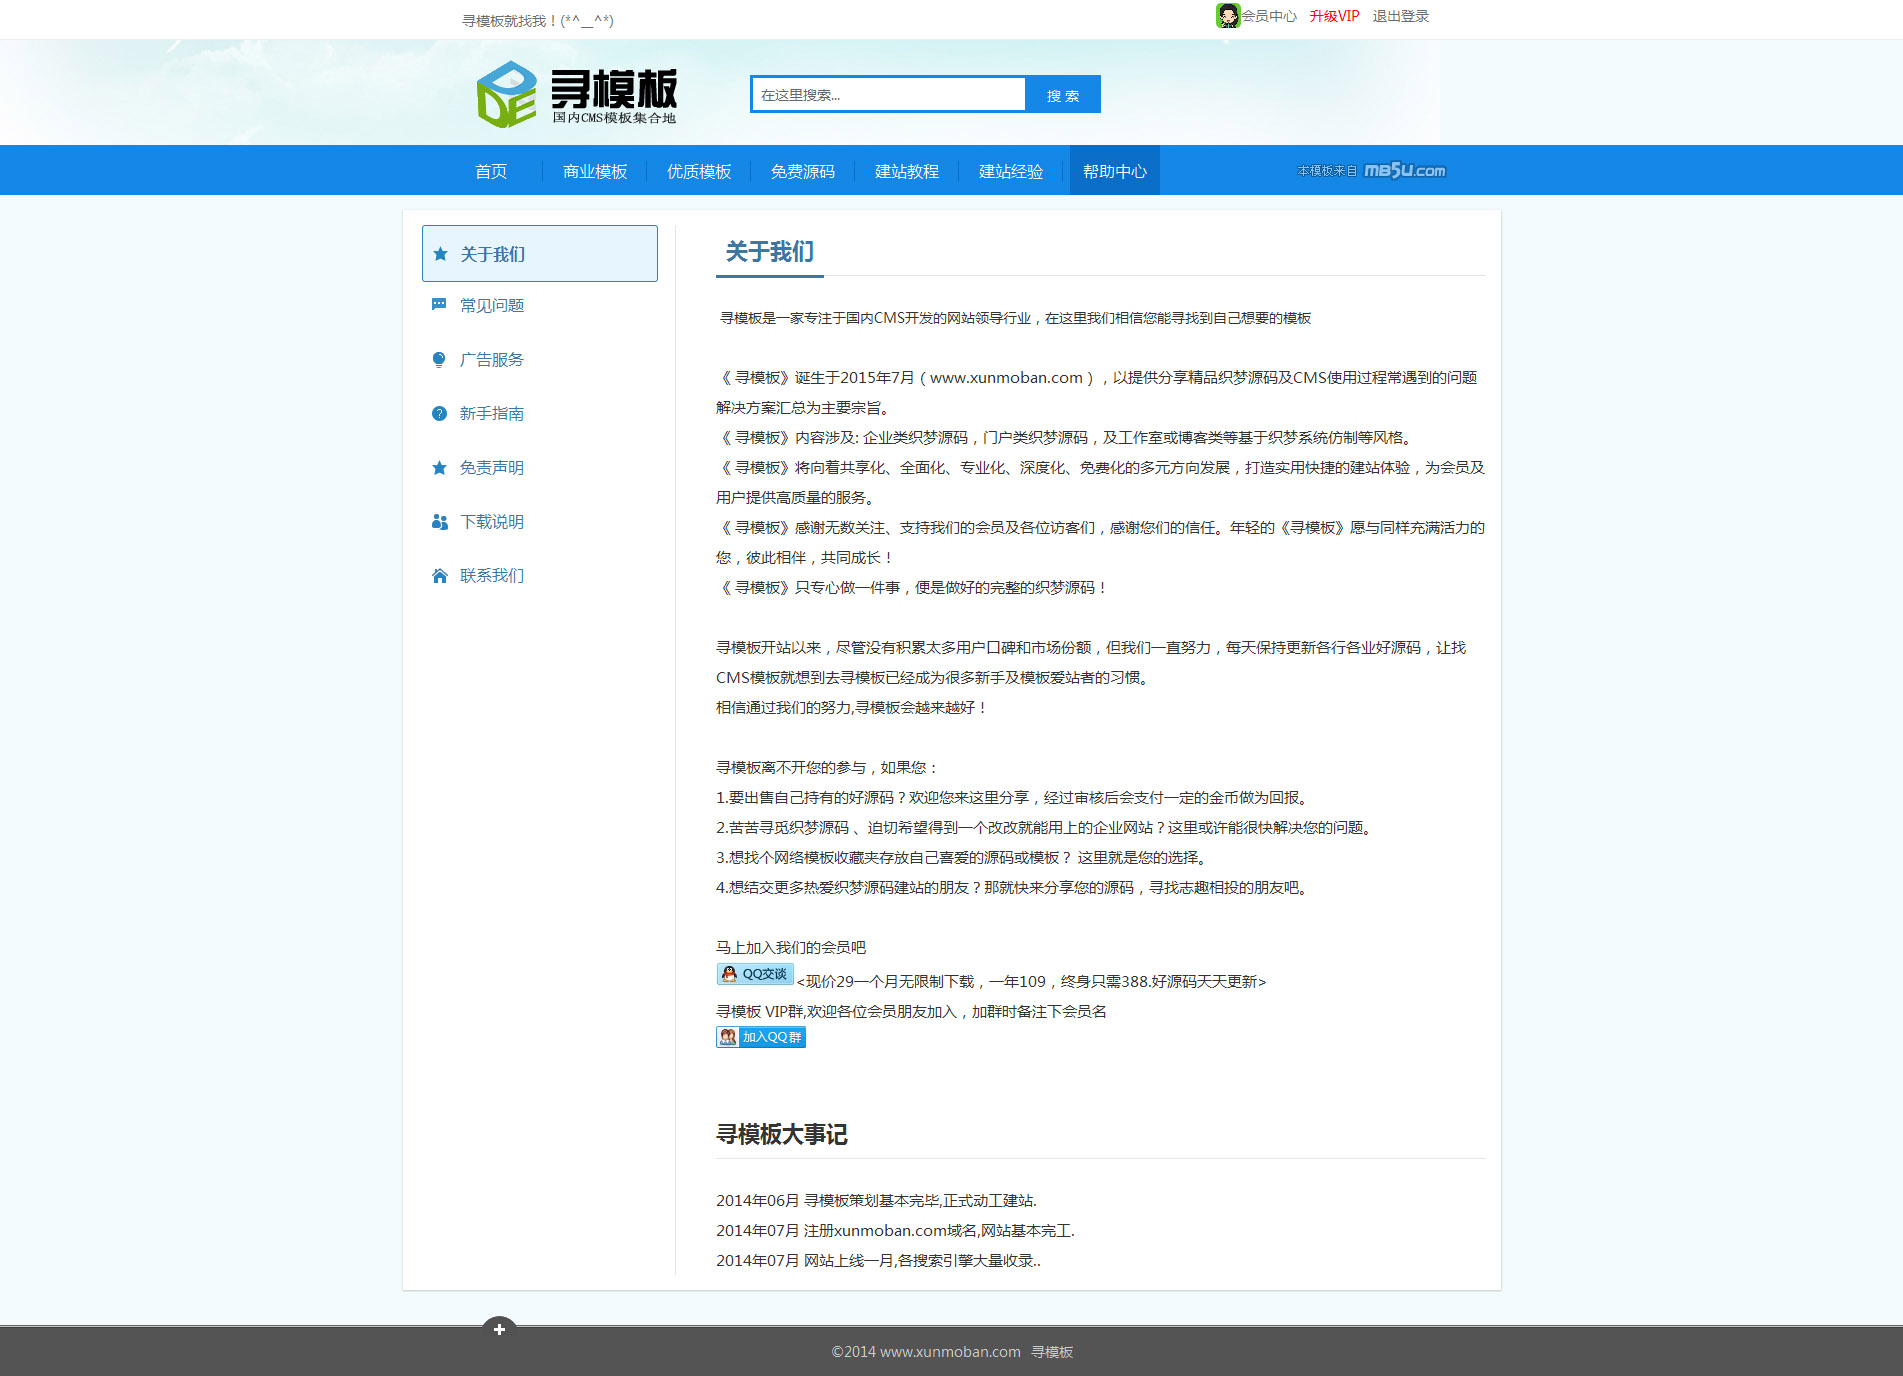Open the 首页 navigation tab
The image size is (1903, 1376).
pos(491,171)
